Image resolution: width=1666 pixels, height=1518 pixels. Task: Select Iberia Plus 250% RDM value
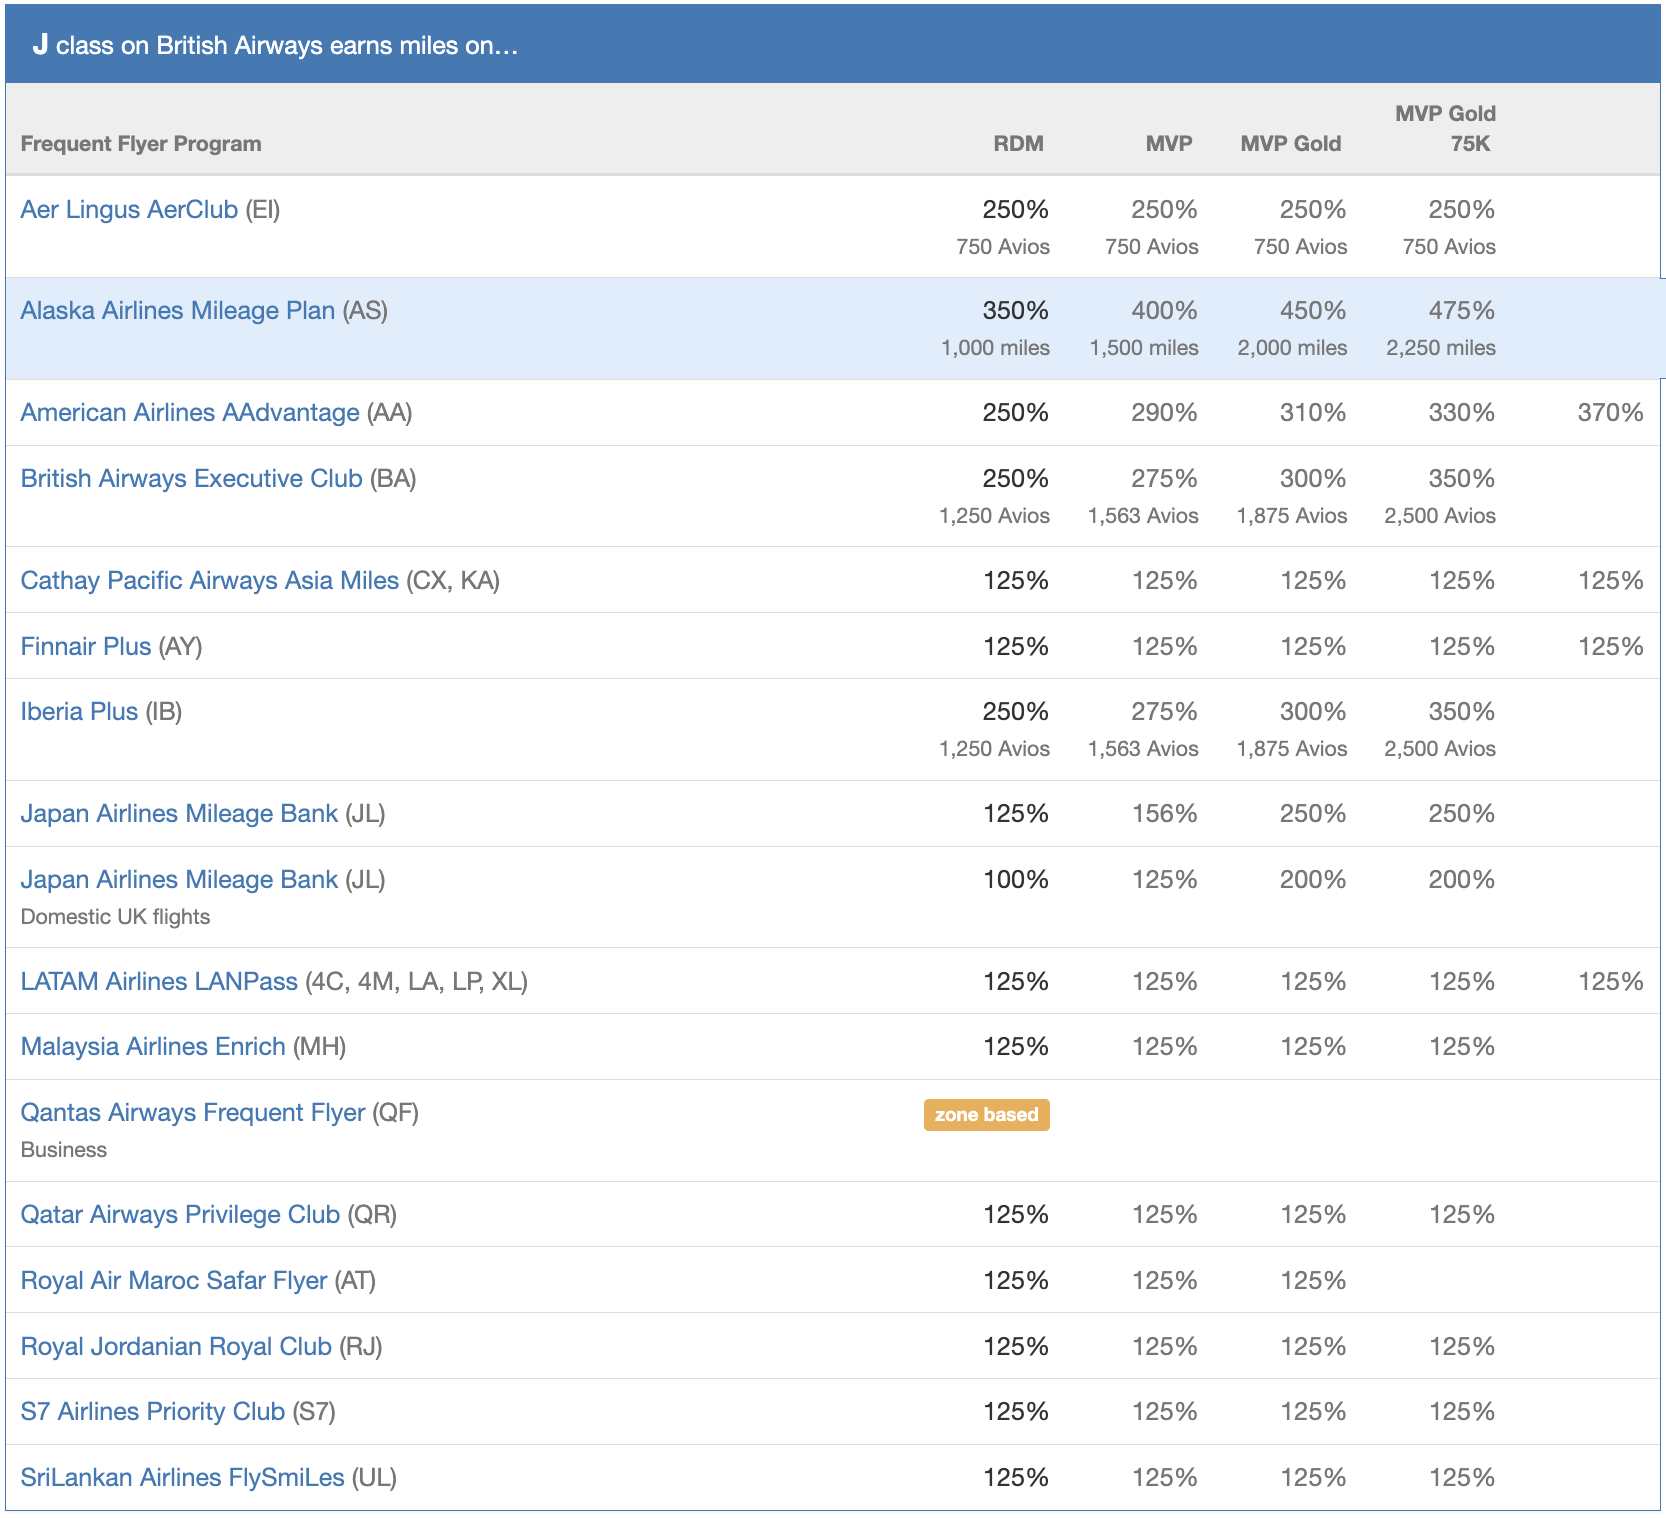coord(1016,712)
